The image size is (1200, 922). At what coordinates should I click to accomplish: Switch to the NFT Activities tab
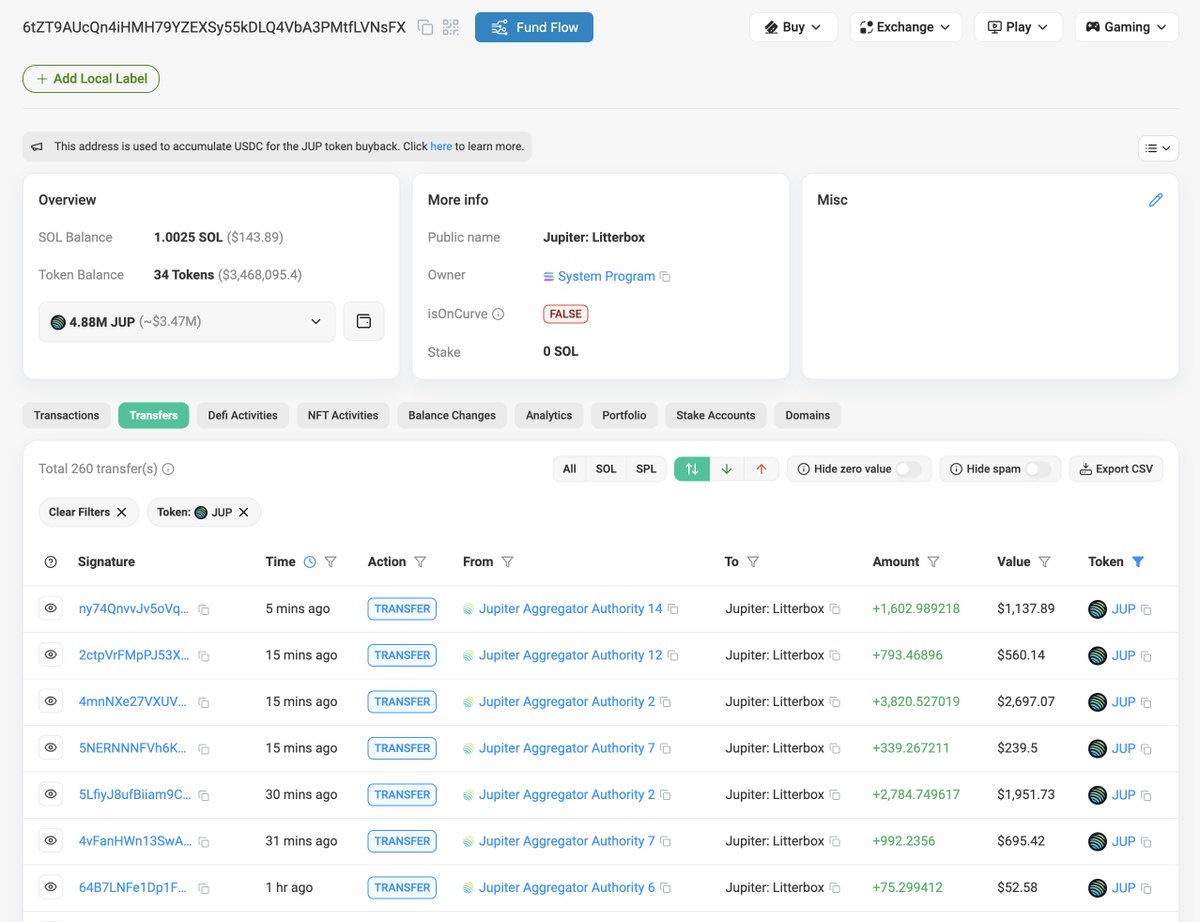pos(343,415)
